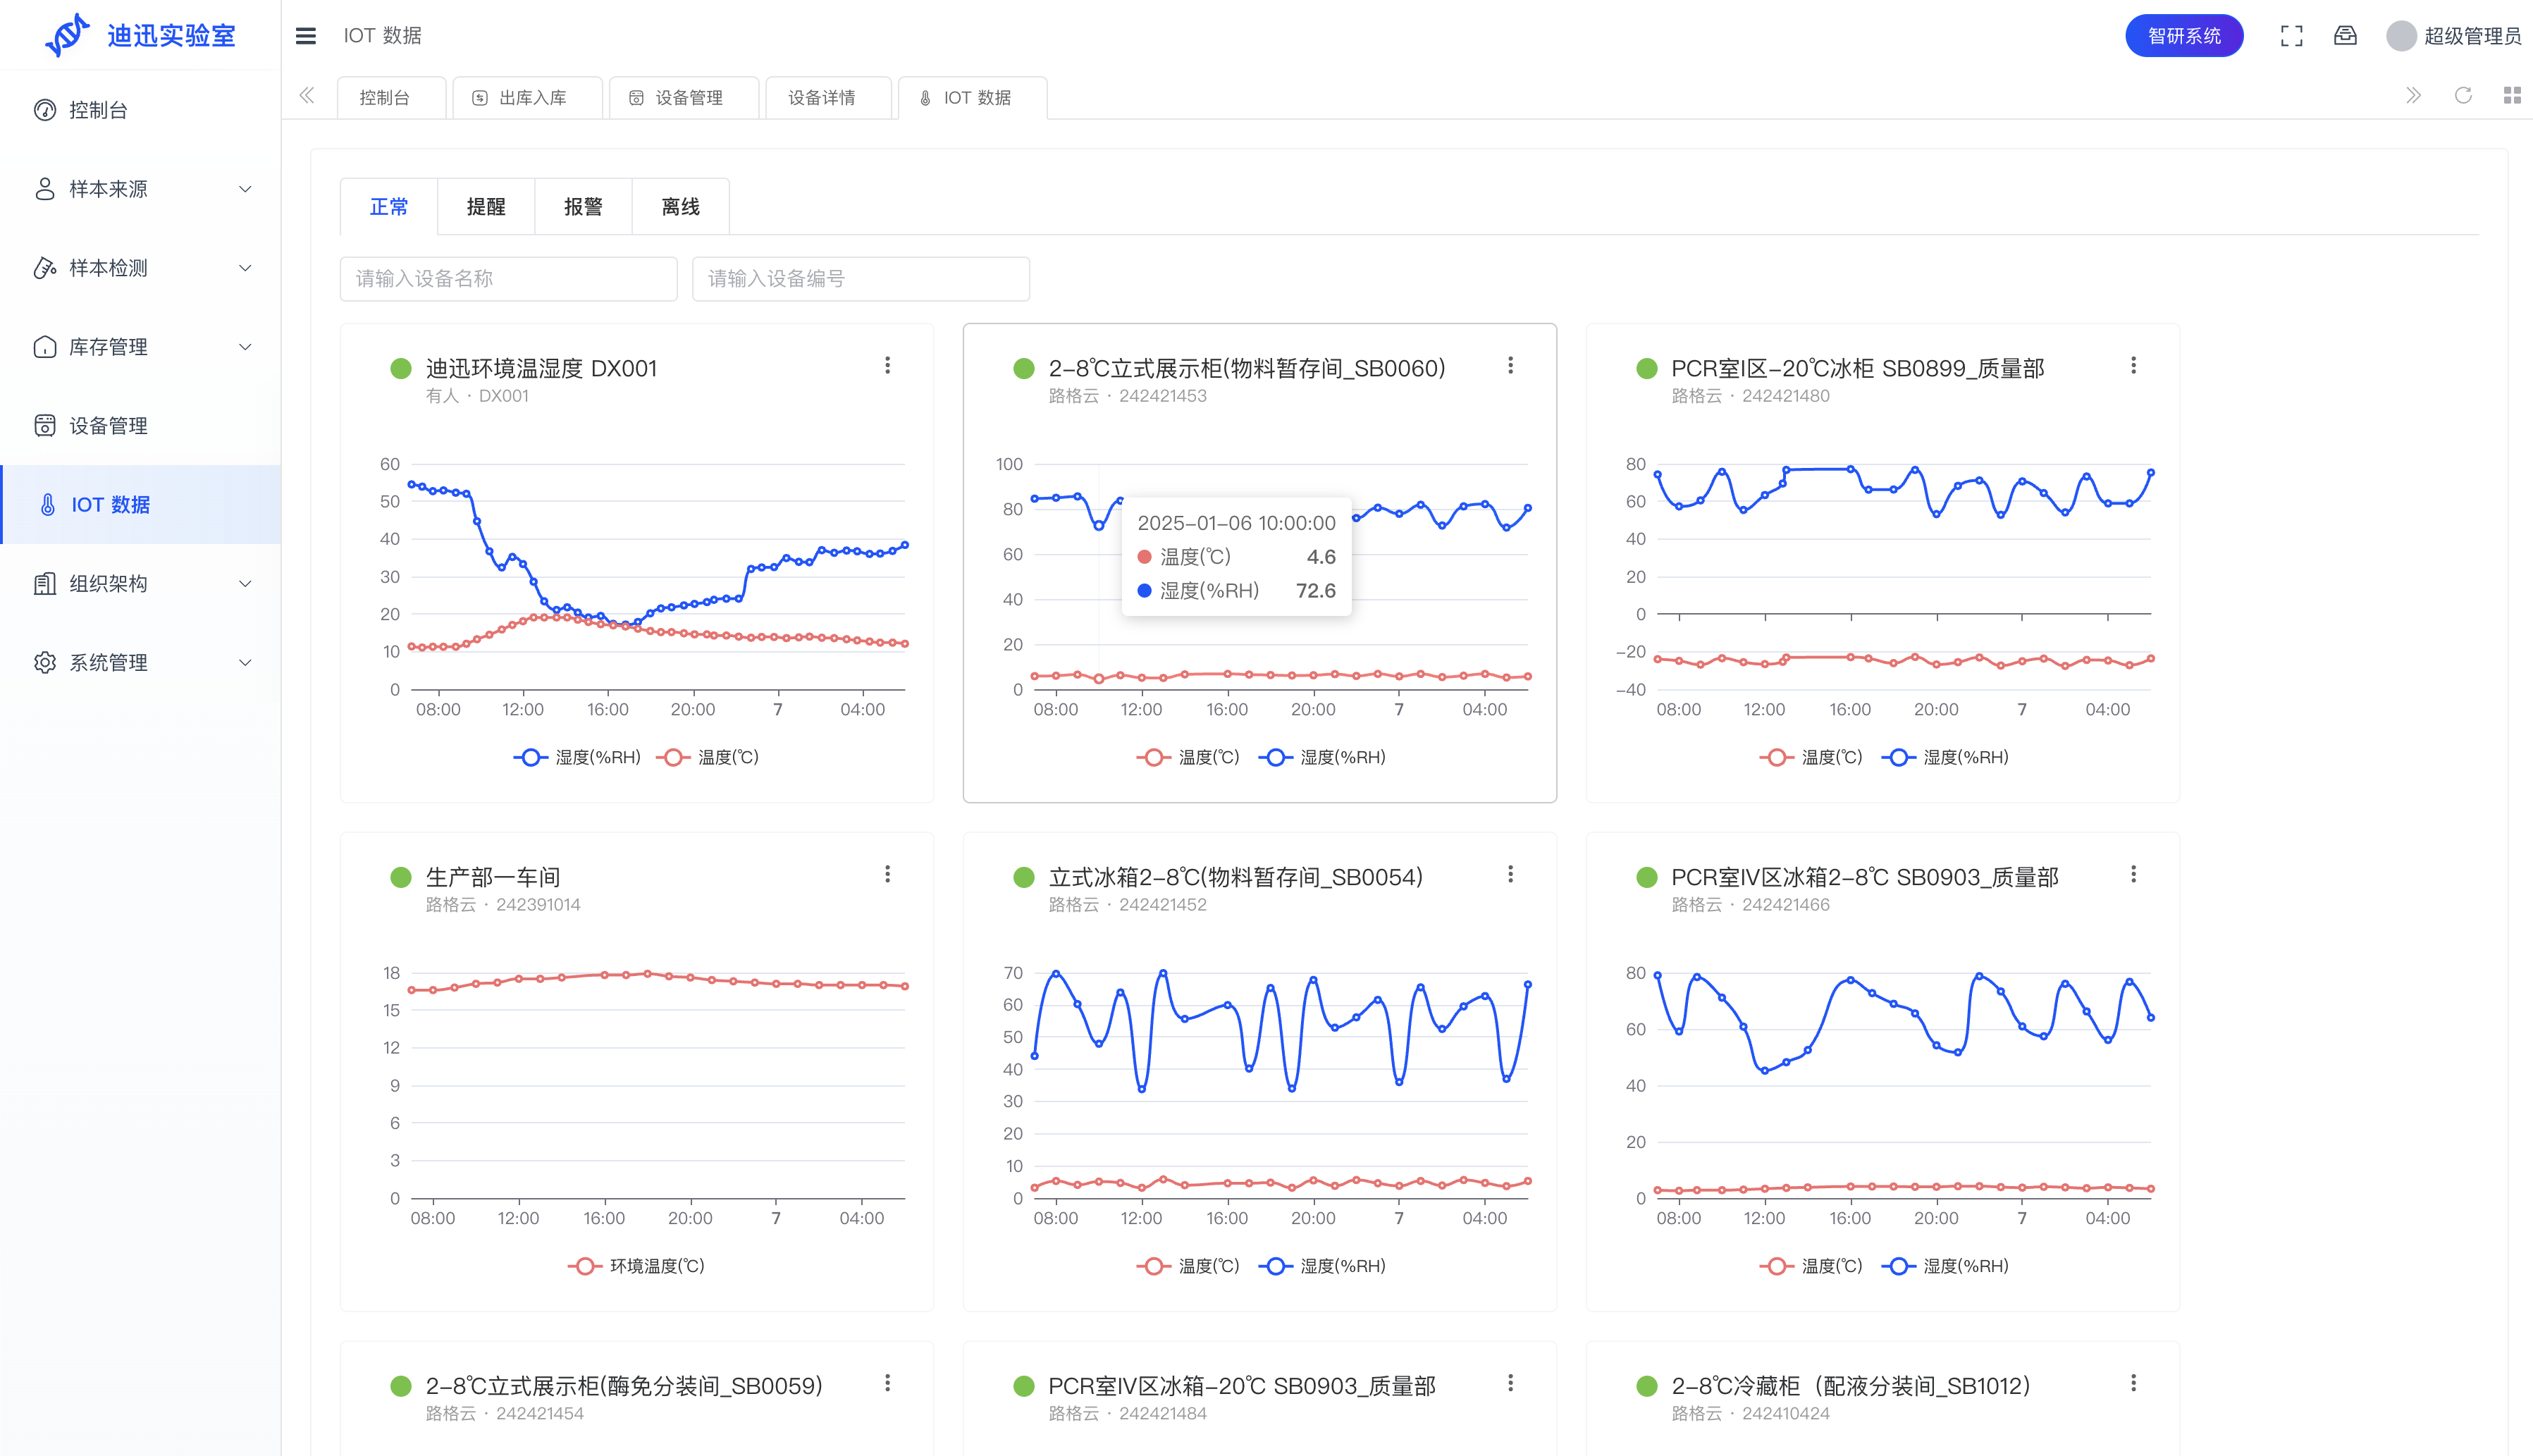Expand the 样本检测 sidebar menu

tap(245, 268)
